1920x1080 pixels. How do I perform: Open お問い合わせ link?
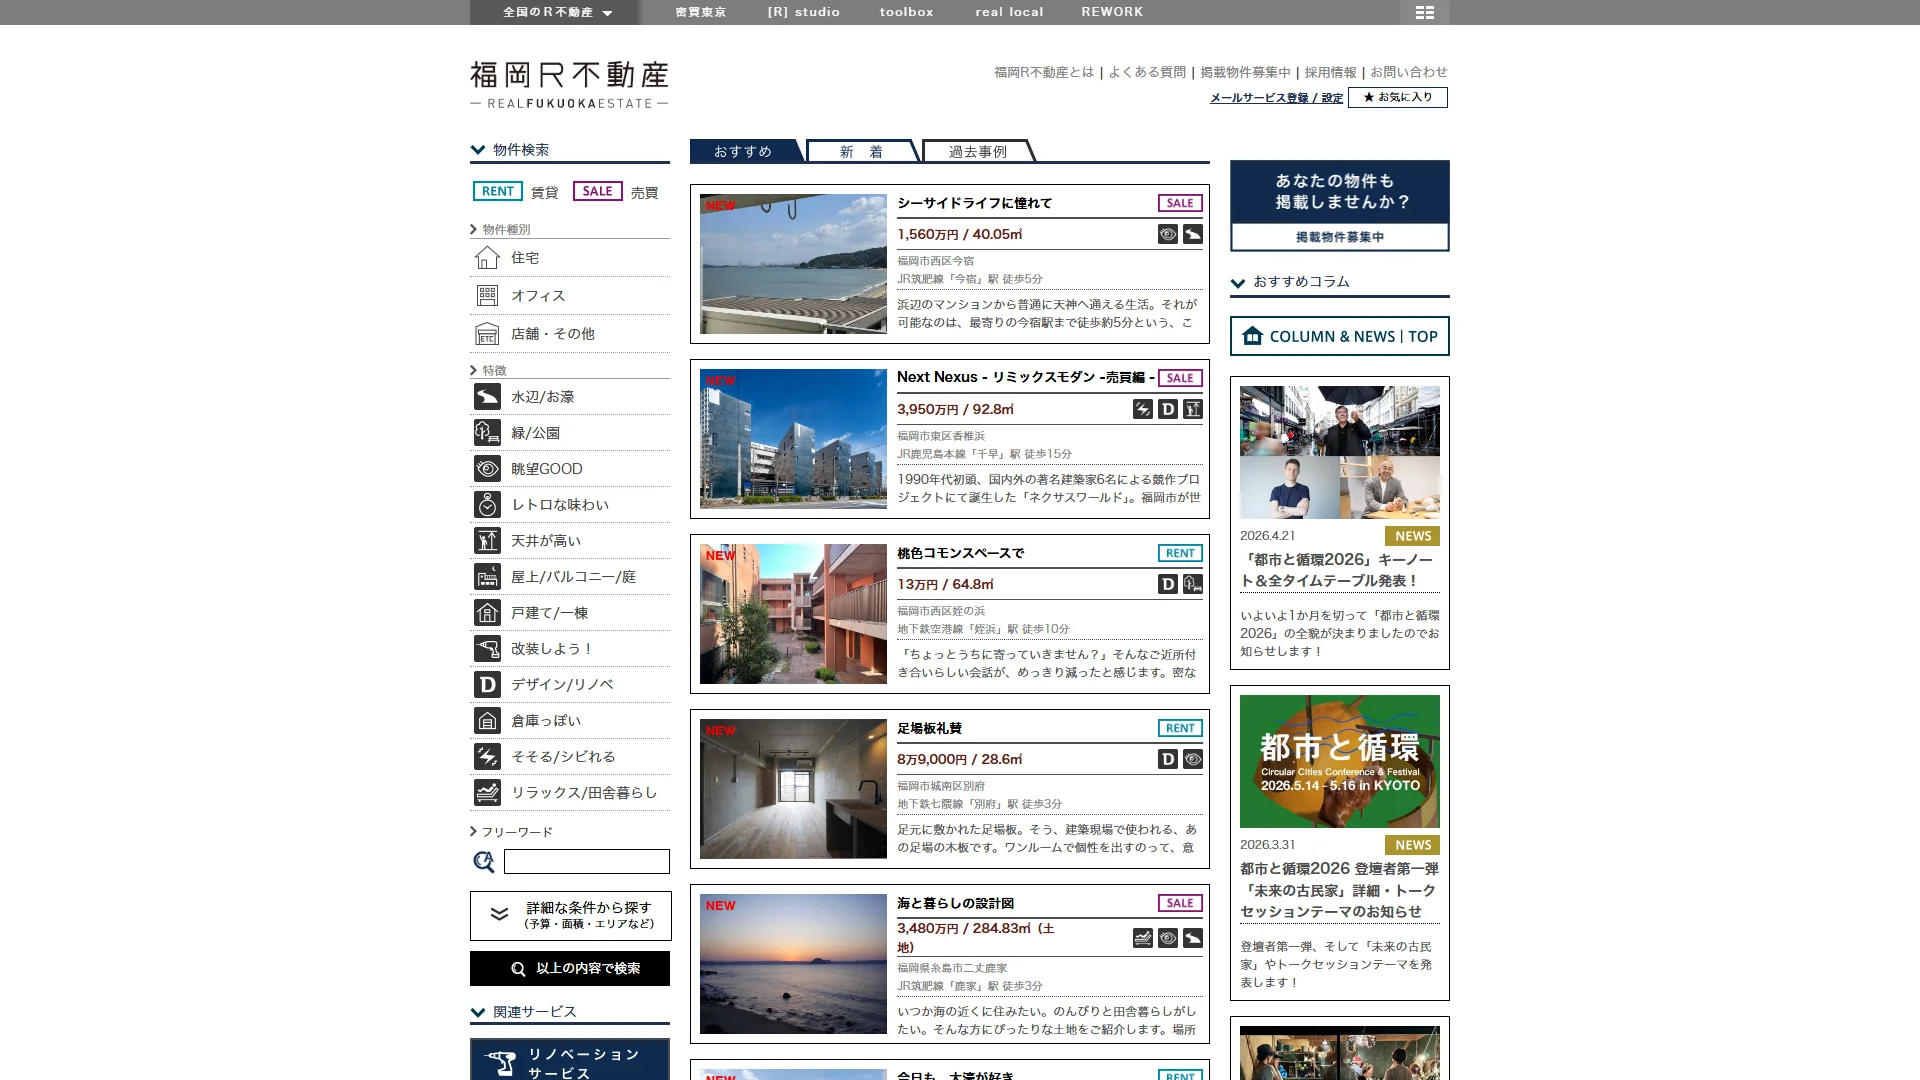pos(1409,72)
